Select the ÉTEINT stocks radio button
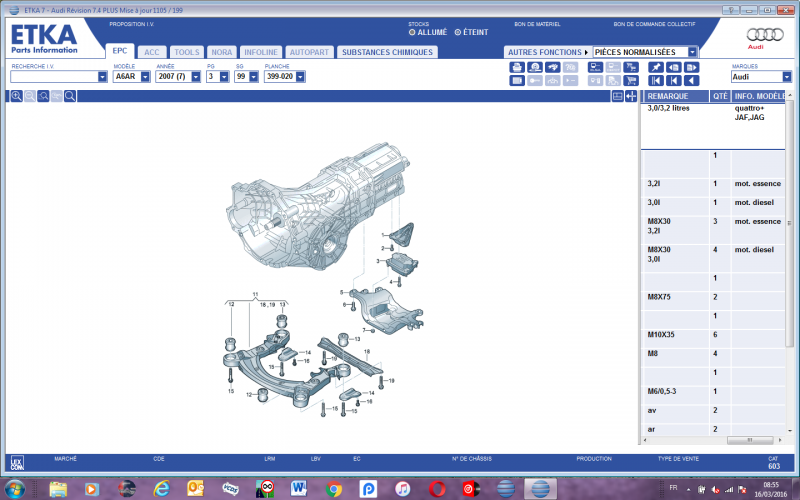 coord(458,32)
